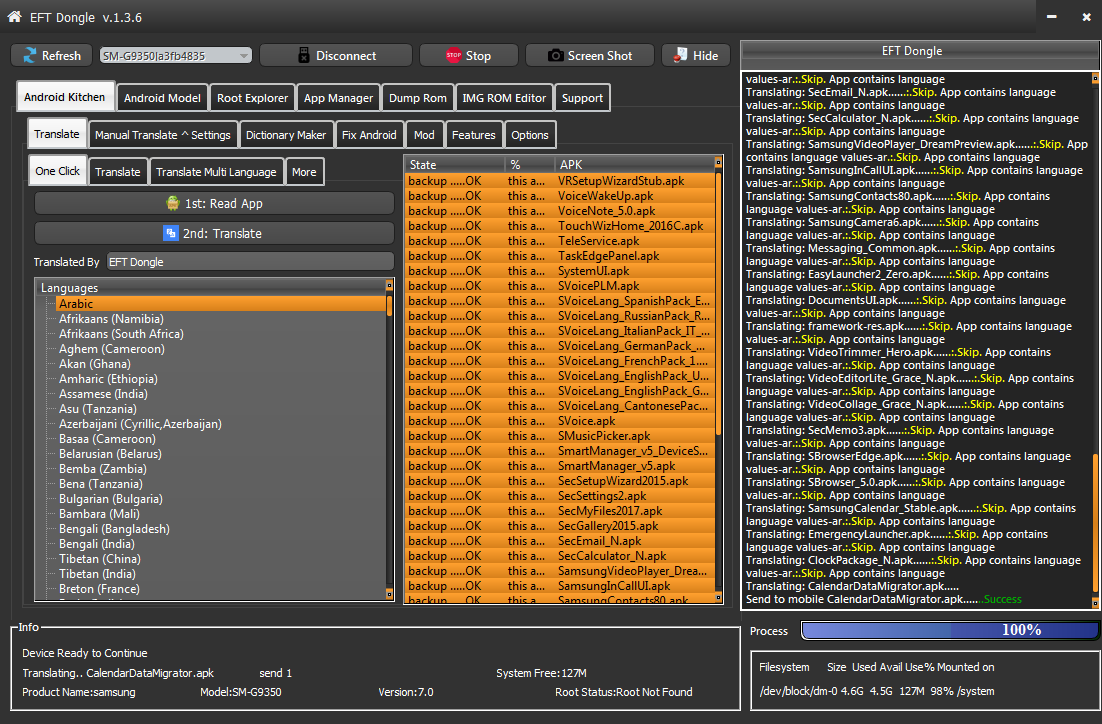The image size is (1102, 724).
Task: Click the Refresh button
Action: tap(52, 56)
